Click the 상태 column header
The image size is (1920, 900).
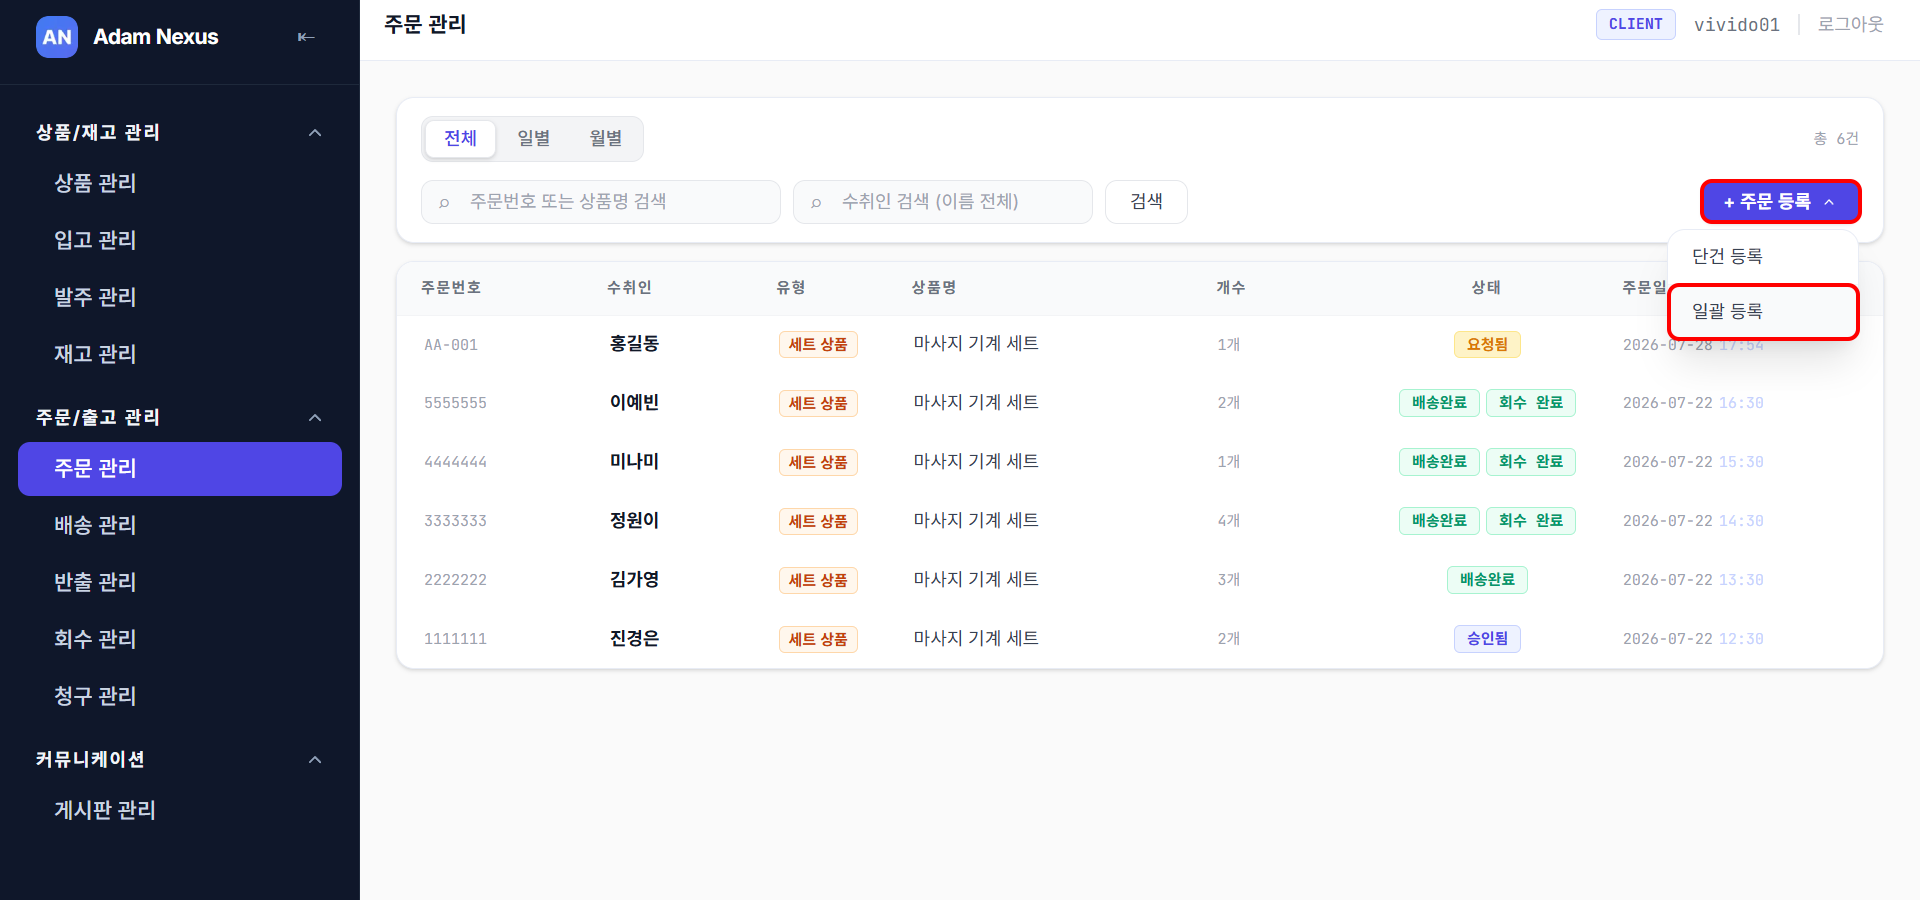1486,288
